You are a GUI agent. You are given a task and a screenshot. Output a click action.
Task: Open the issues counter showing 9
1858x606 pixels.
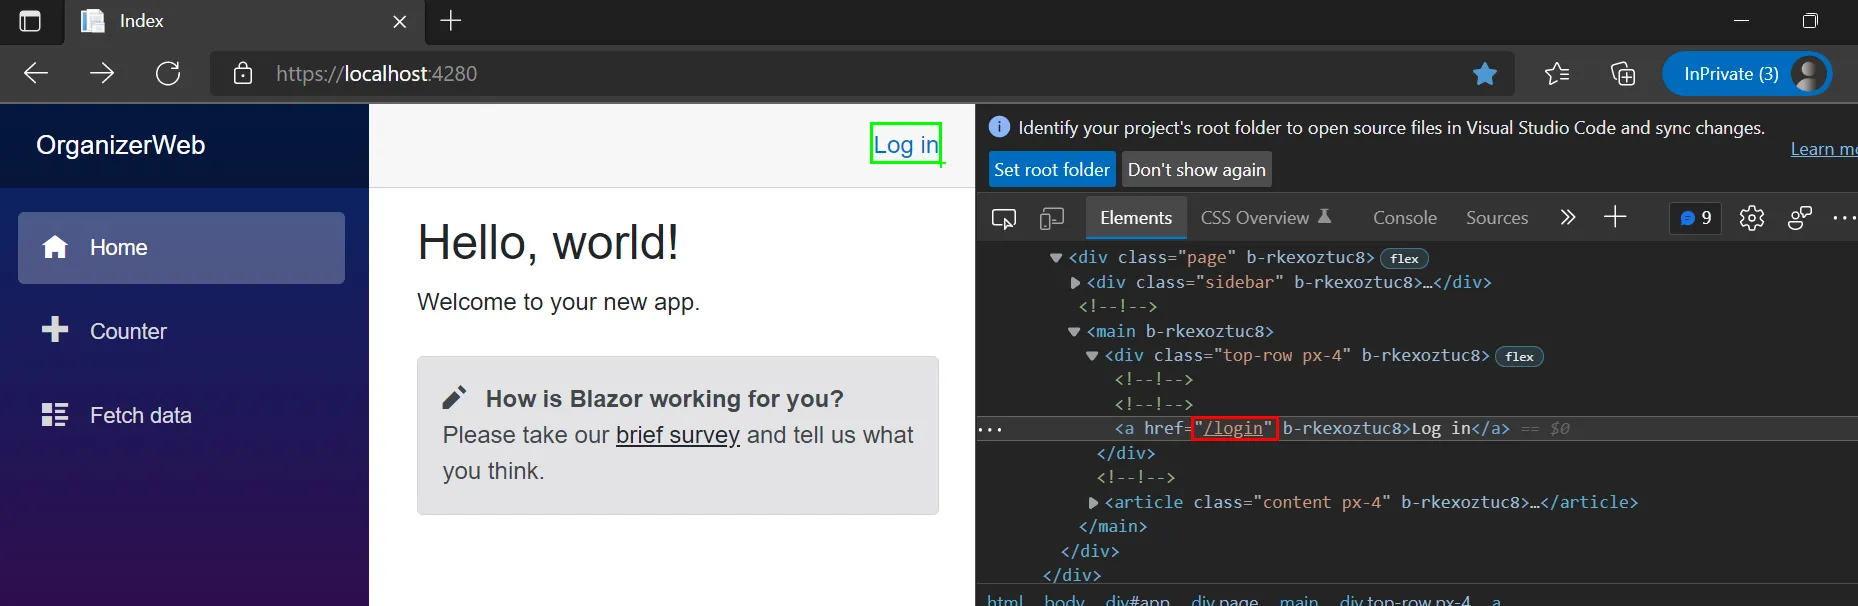(1696, 218)
